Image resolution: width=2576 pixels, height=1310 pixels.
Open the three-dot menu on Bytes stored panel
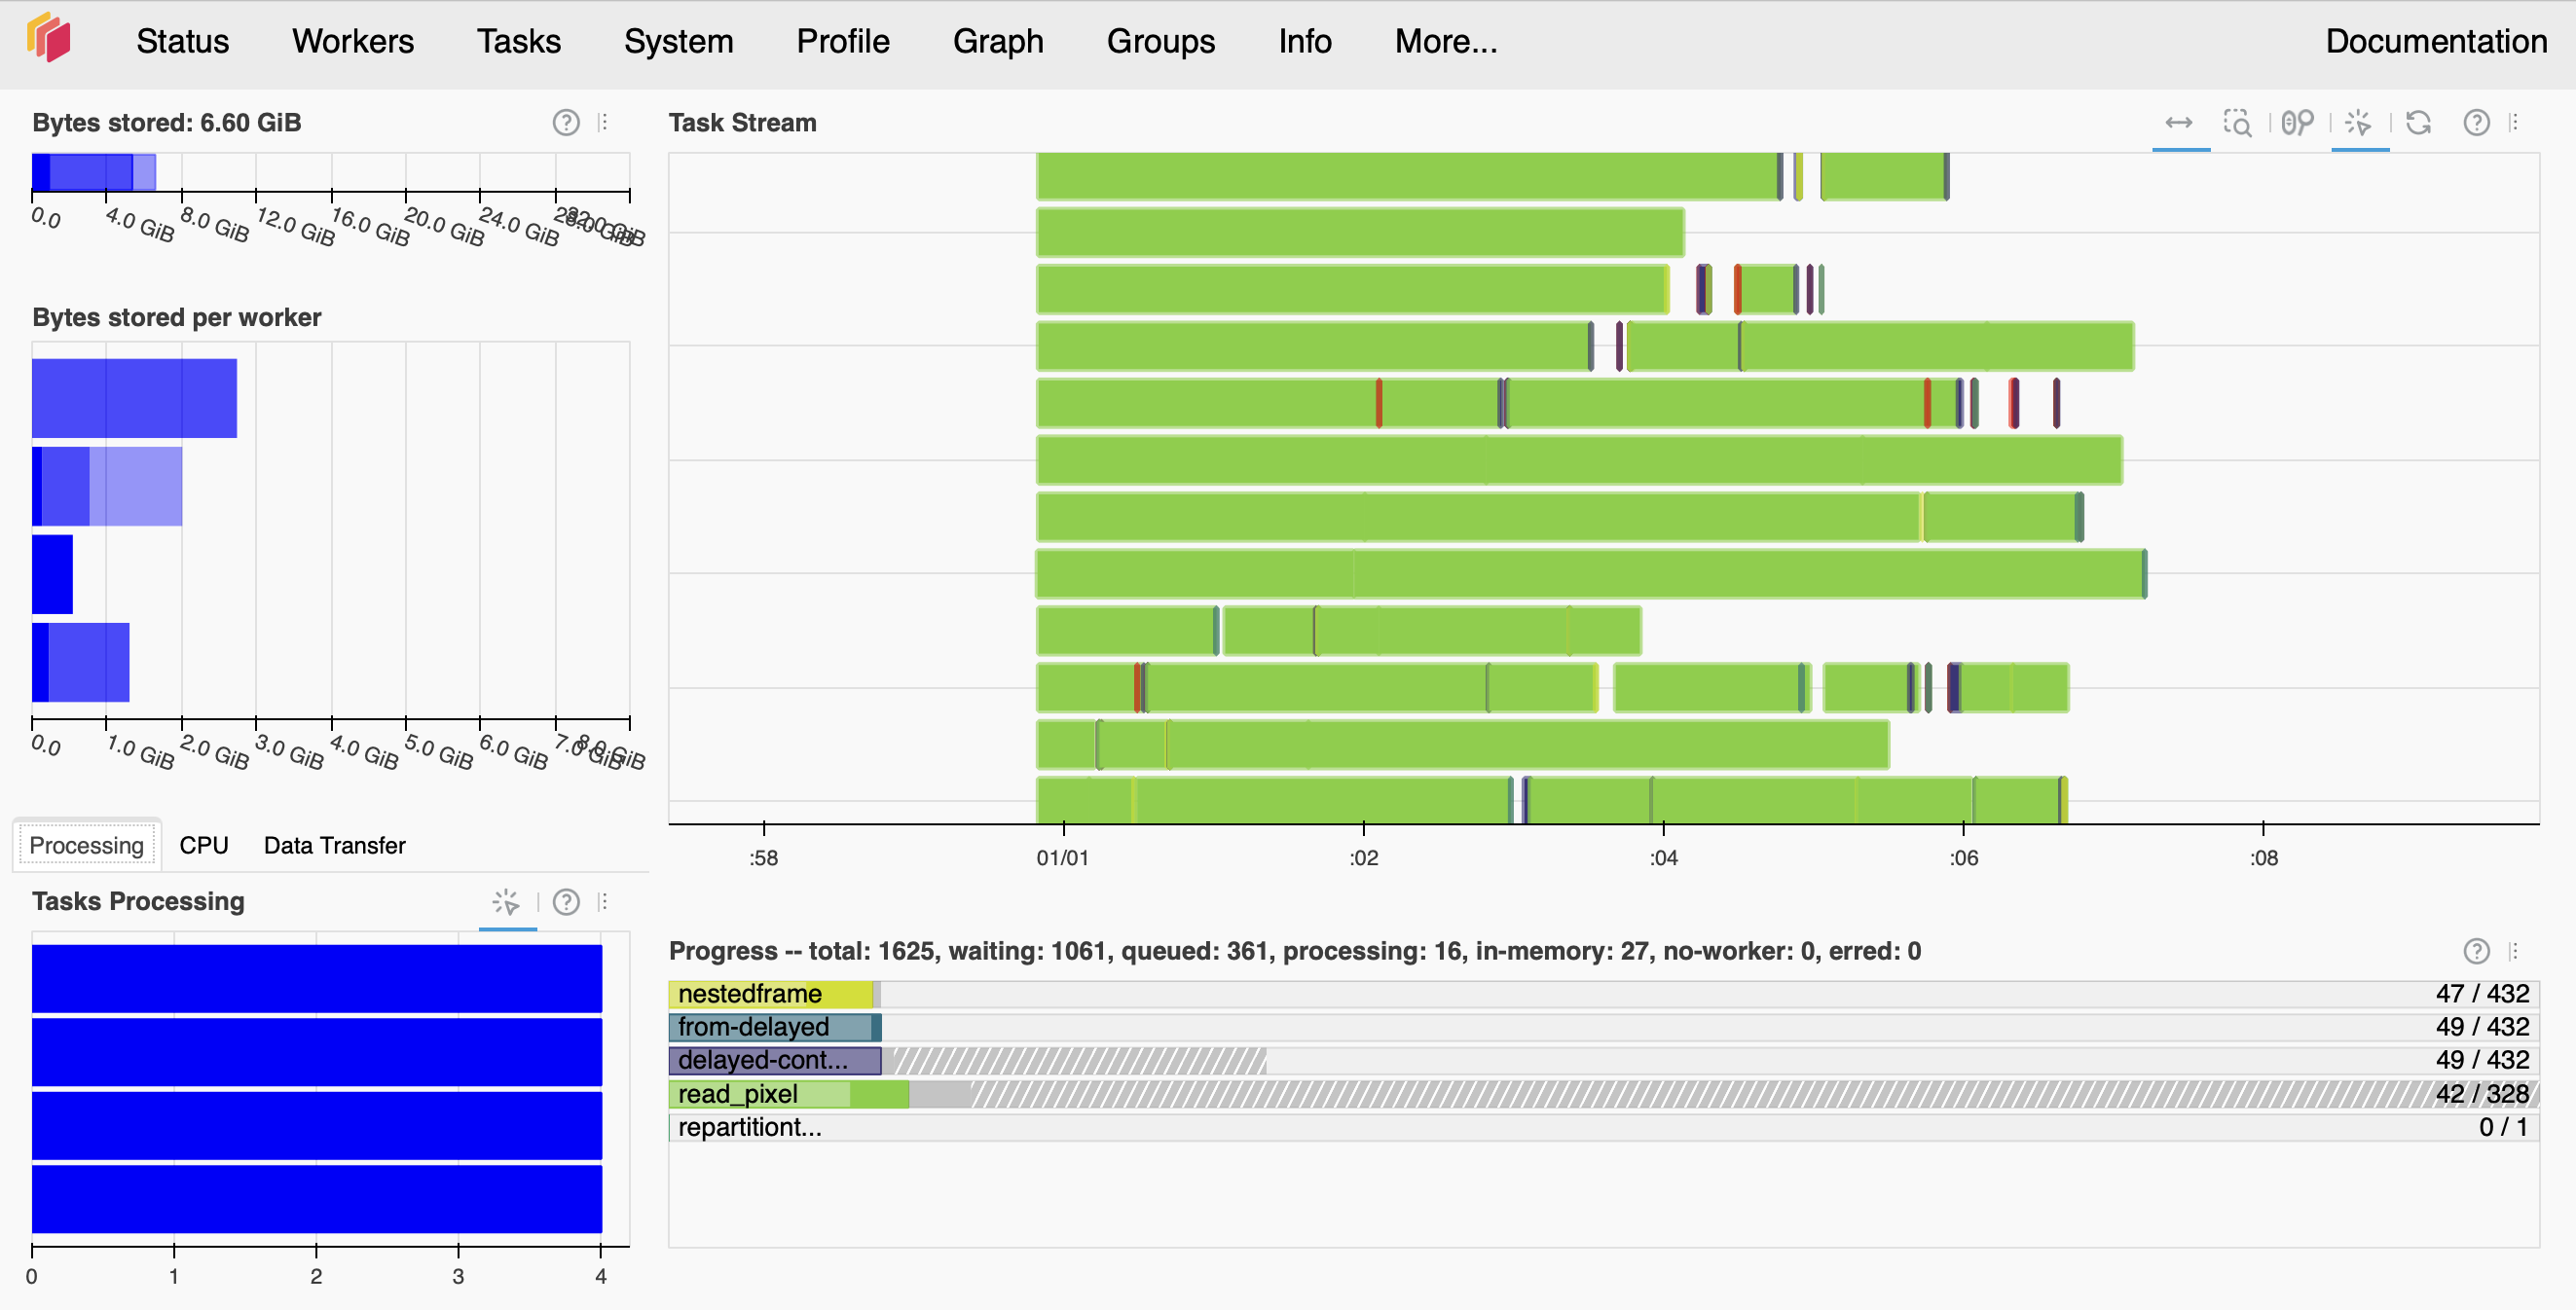(604, 122)
